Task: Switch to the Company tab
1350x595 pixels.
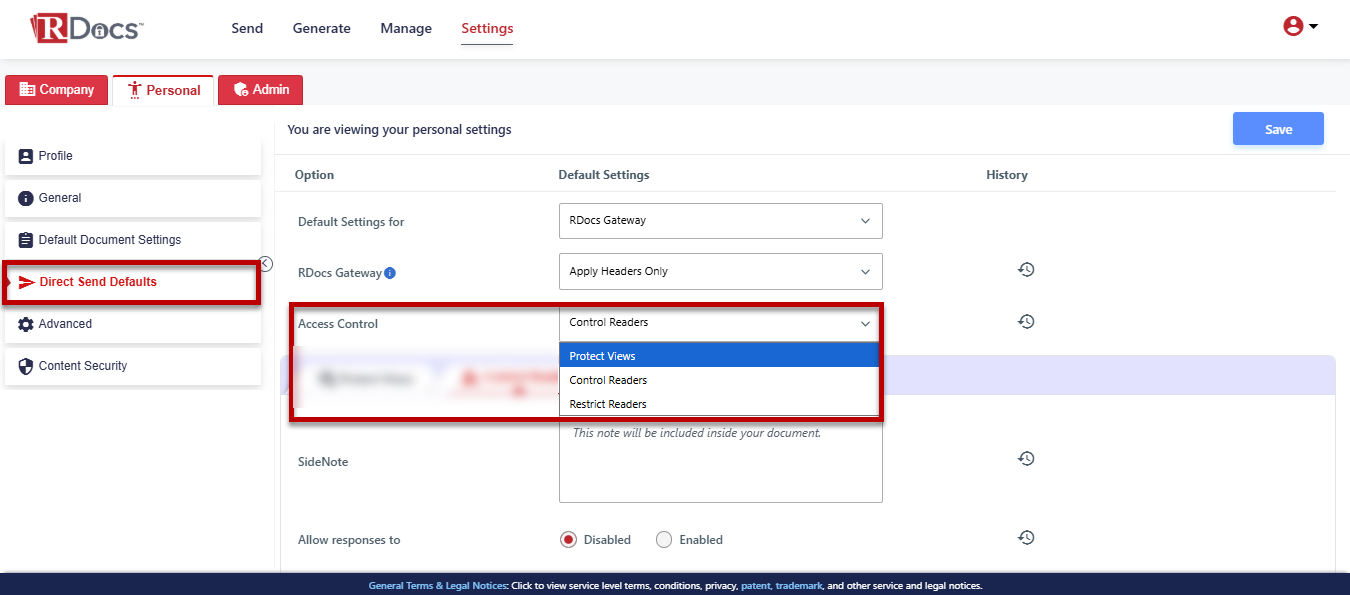Action: [57, 90]
